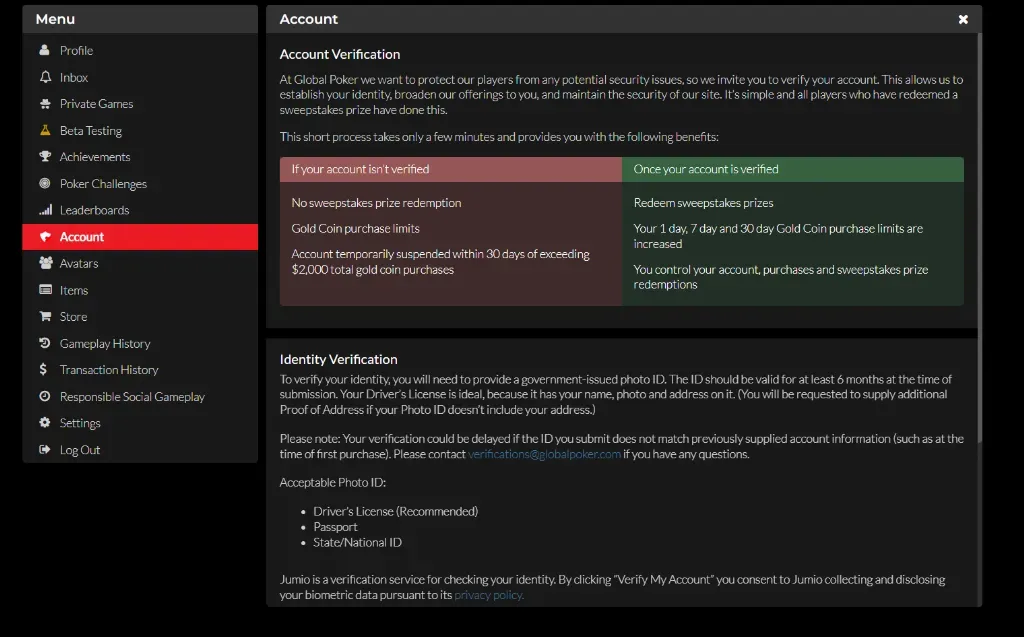Click the Items card icon
1024x637 pixels.
tap(45, 289)
